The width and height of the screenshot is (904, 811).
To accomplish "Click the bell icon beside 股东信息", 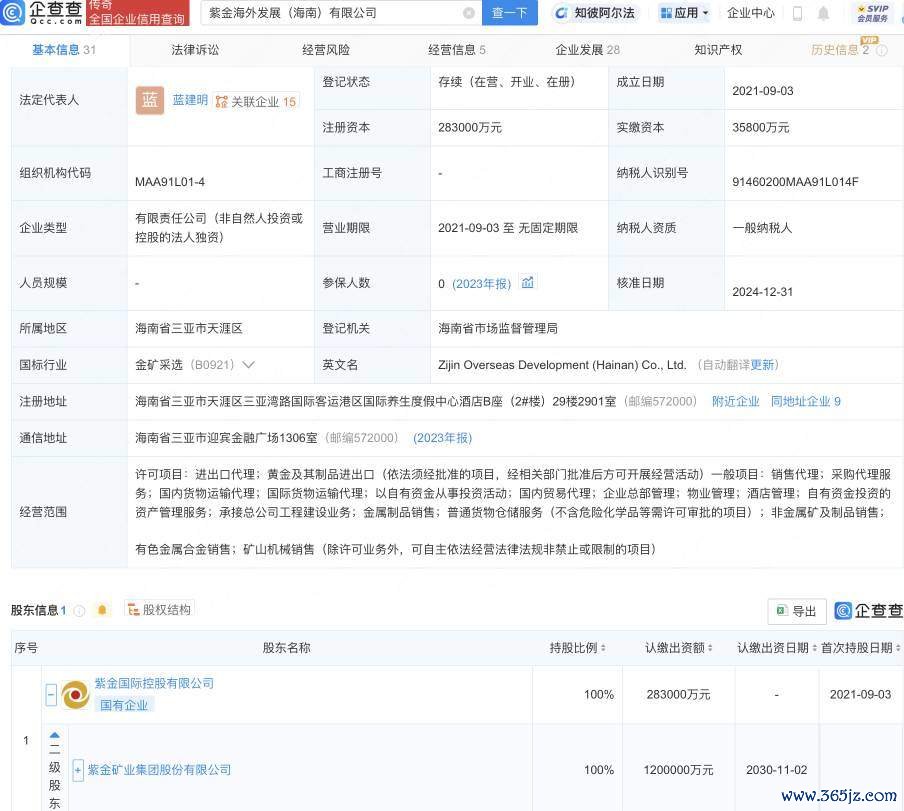I will pyautogui.click(x=102, y=610).
